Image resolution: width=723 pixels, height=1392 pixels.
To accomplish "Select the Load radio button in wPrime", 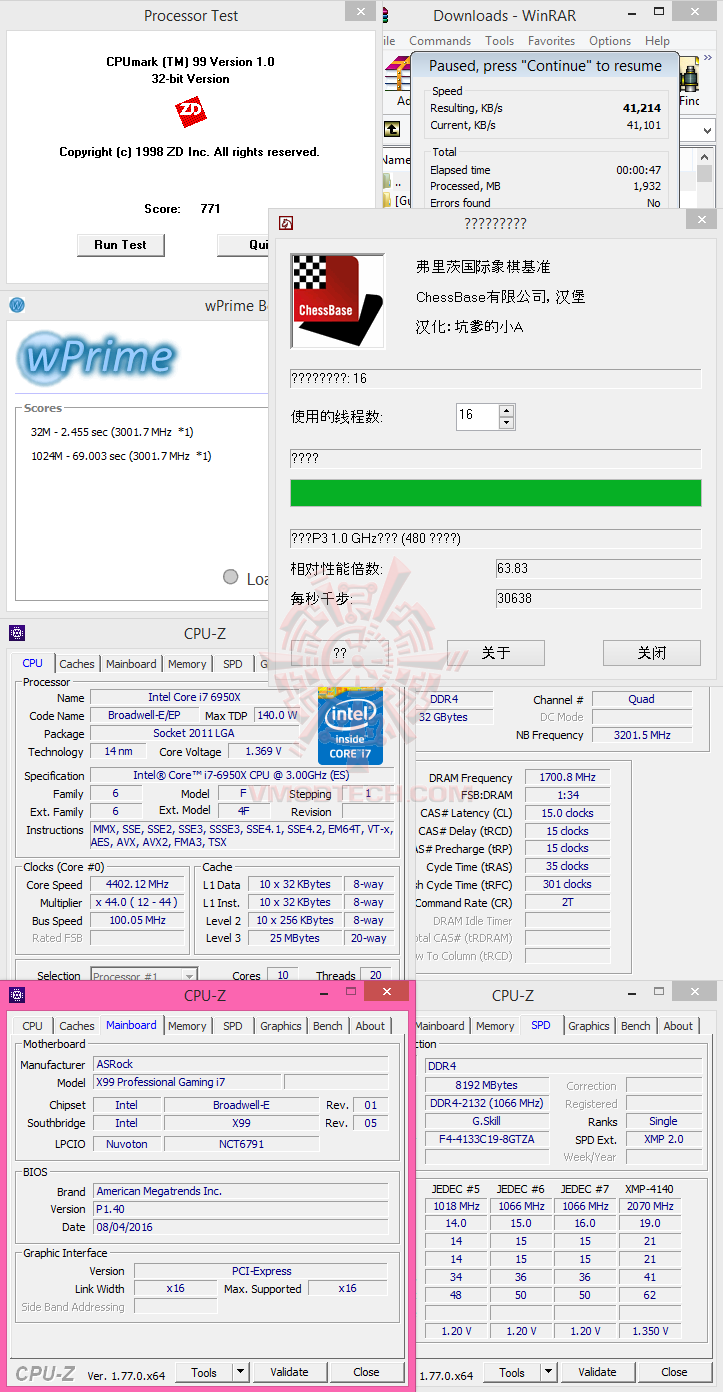I will (x=231, y=577).
